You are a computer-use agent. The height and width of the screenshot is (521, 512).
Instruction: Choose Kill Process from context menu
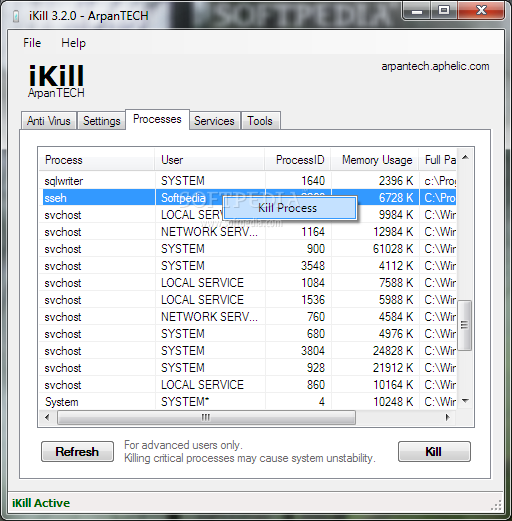[289, 208]
